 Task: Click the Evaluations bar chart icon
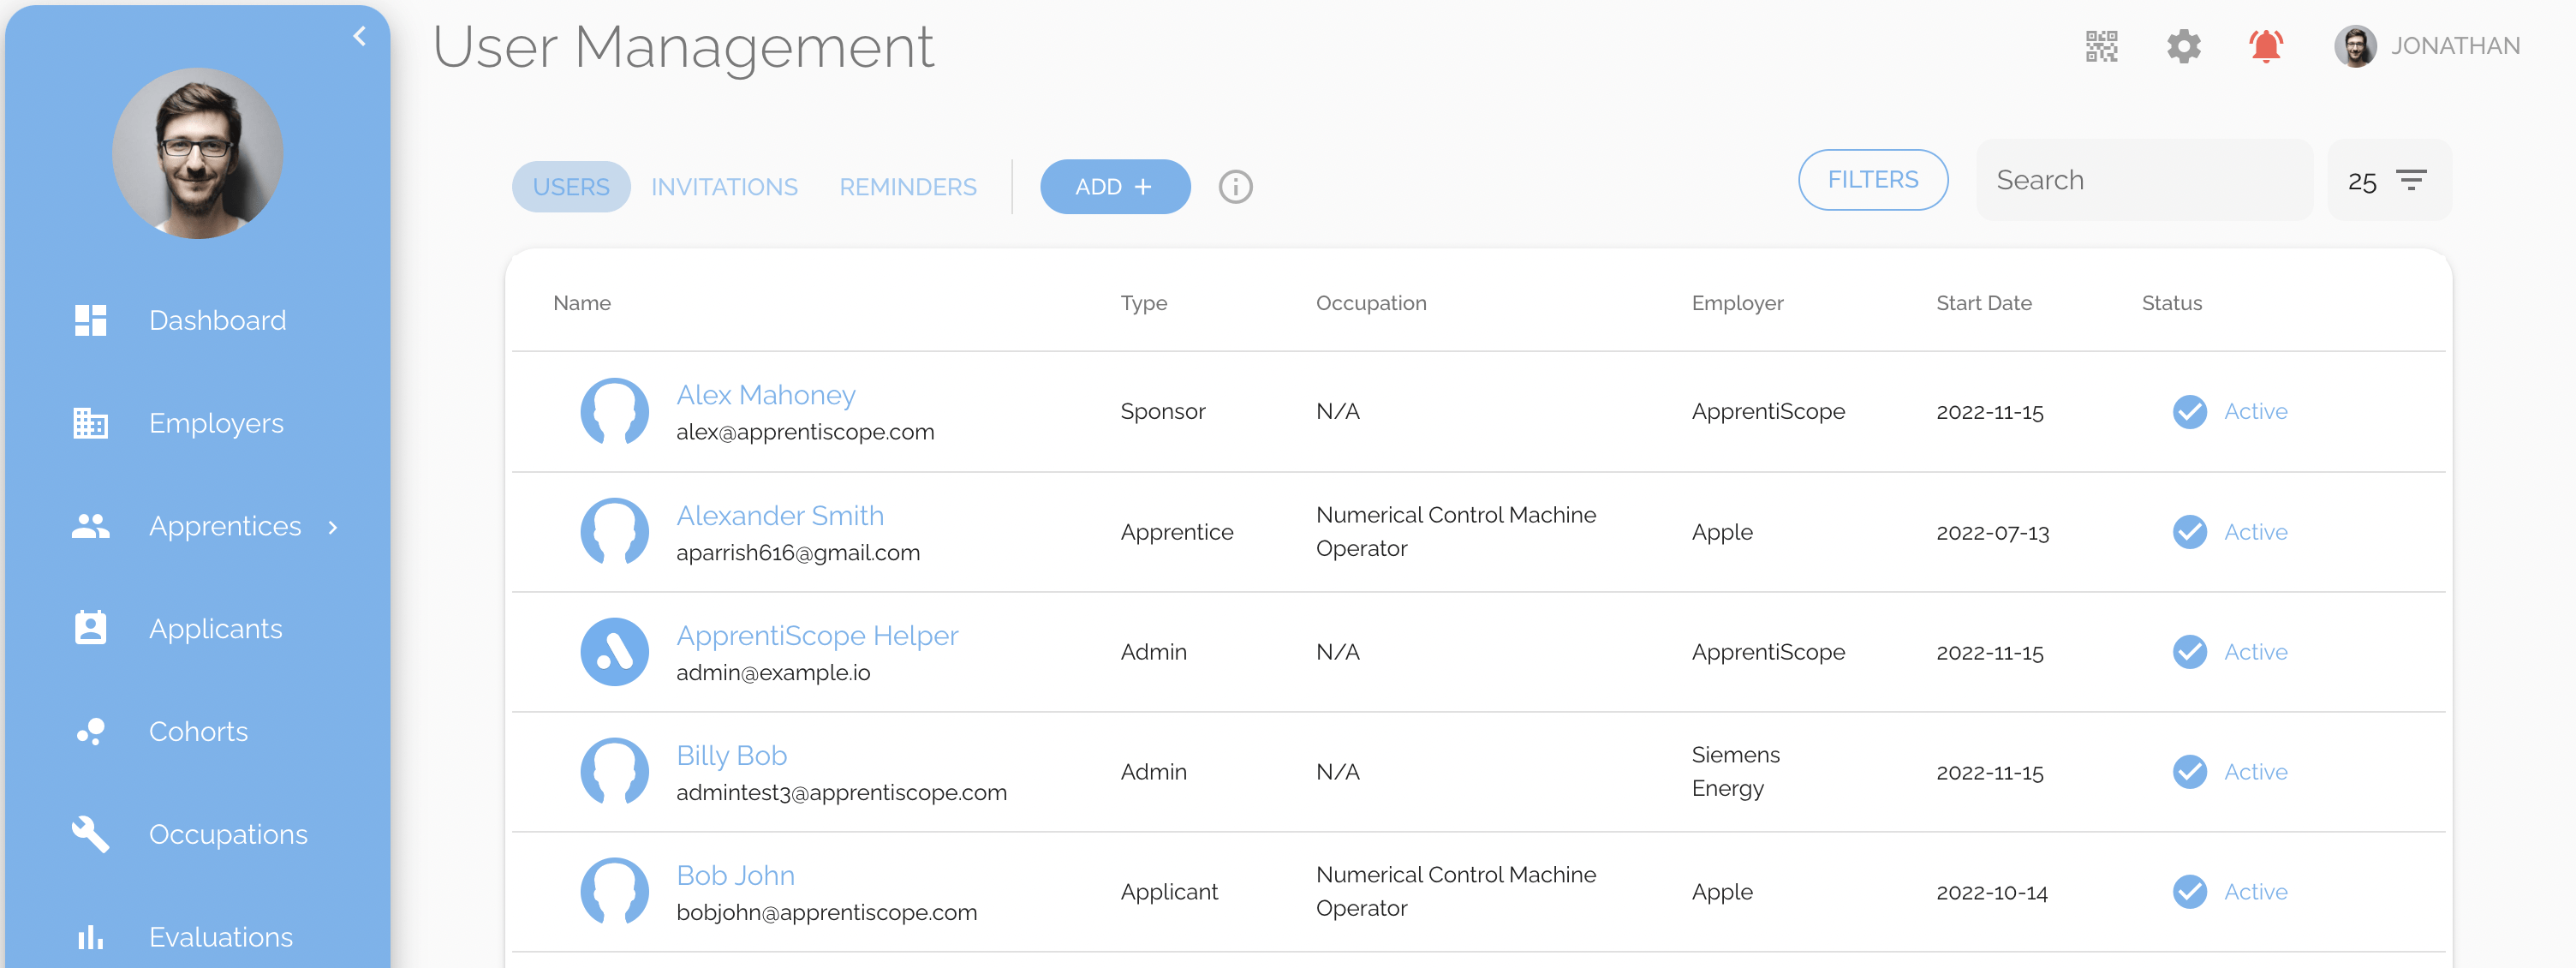pos(90,937)
